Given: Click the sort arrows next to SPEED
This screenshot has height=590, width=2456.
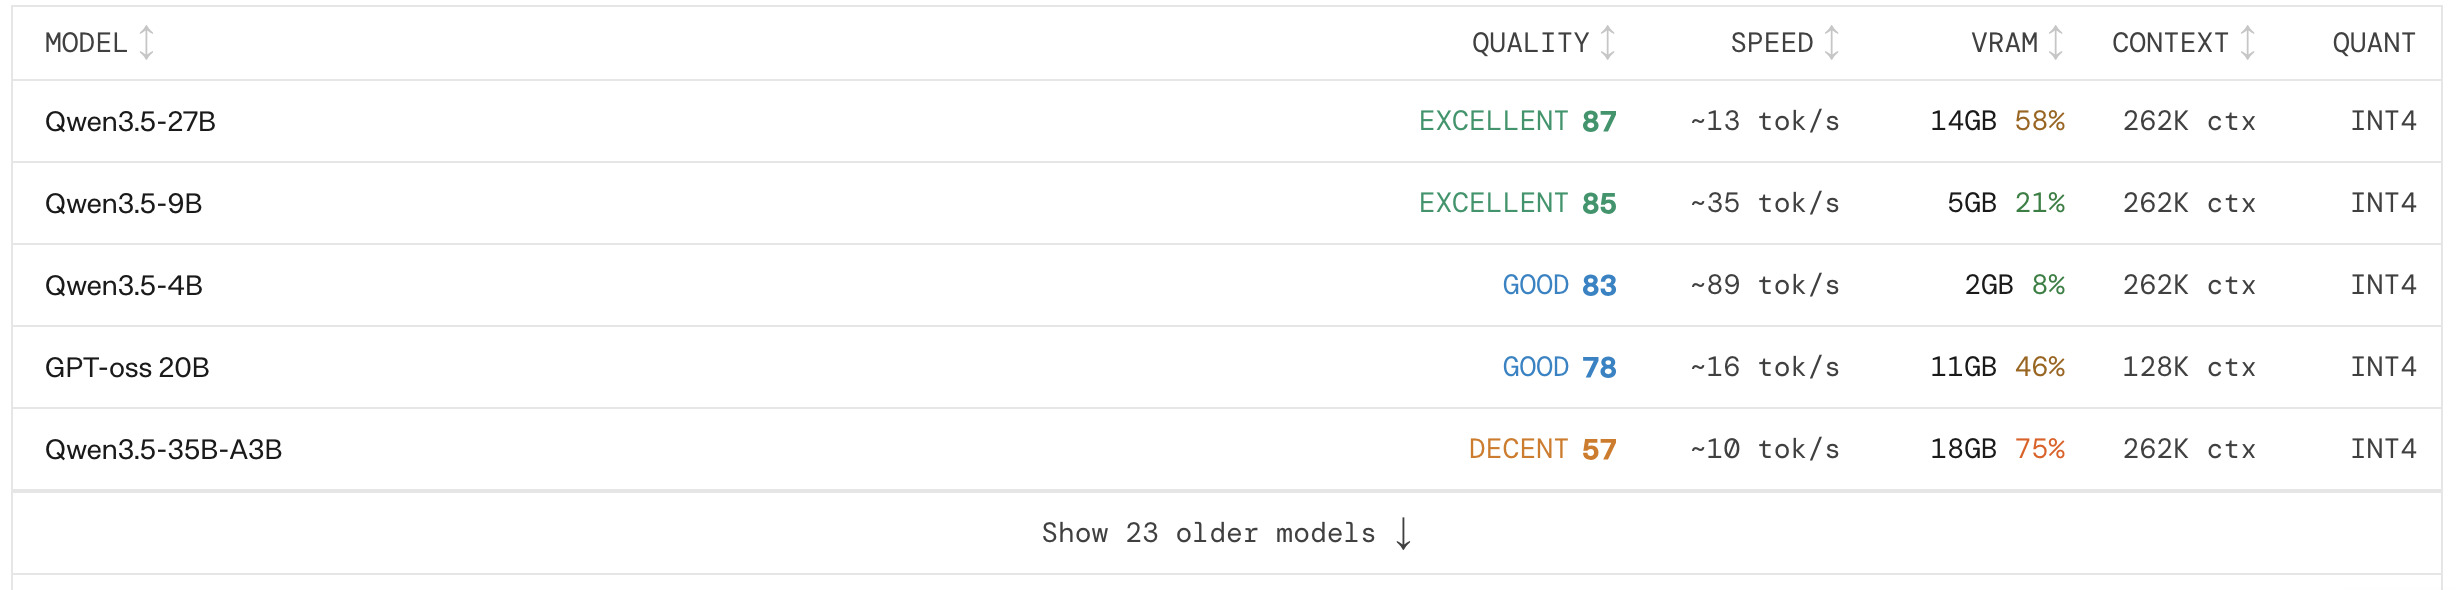Looking at the screenshot, I should coord(1832,43).
